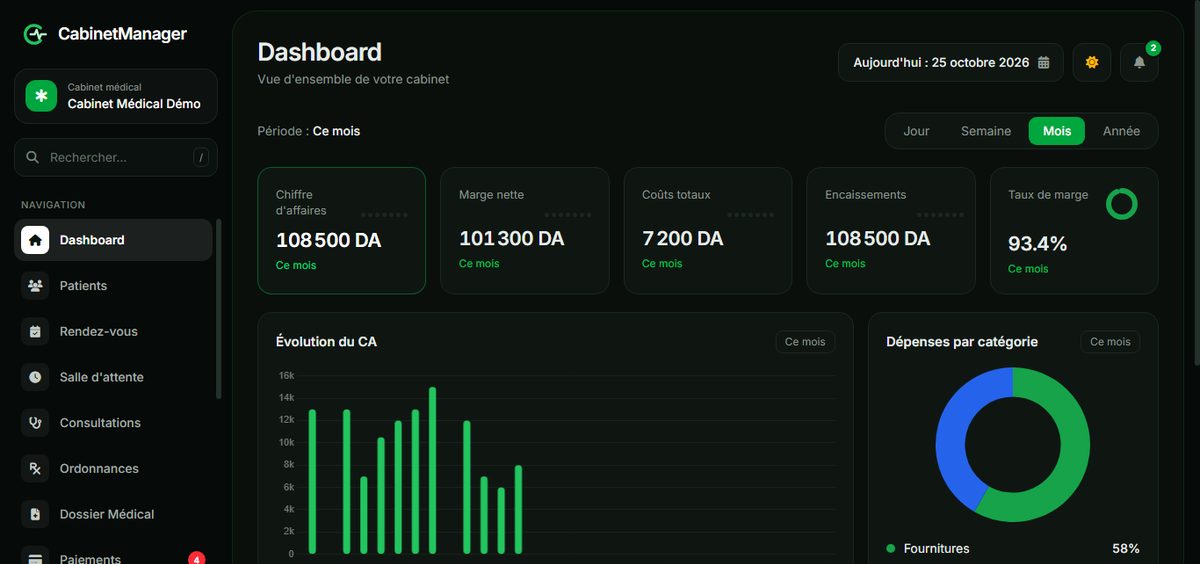Click the Patients group icon
Screen dimensions: 1200x564
point(35,286)
